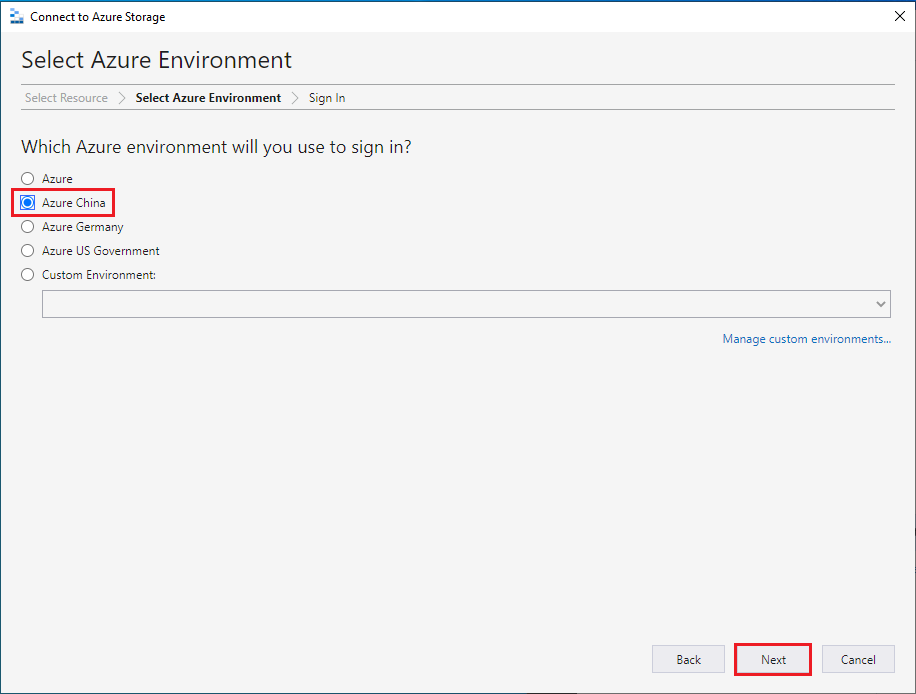The width and height of the screenshot is (916, 694).
Task: Click the Select Azure Environment heading
Action: [x=156, y=60]
